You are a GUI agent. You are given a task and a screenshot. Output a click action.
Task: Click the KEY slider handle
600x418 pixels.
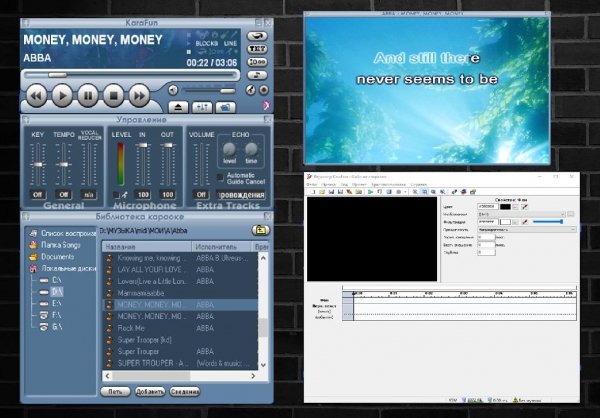click(x=38, y=165)
